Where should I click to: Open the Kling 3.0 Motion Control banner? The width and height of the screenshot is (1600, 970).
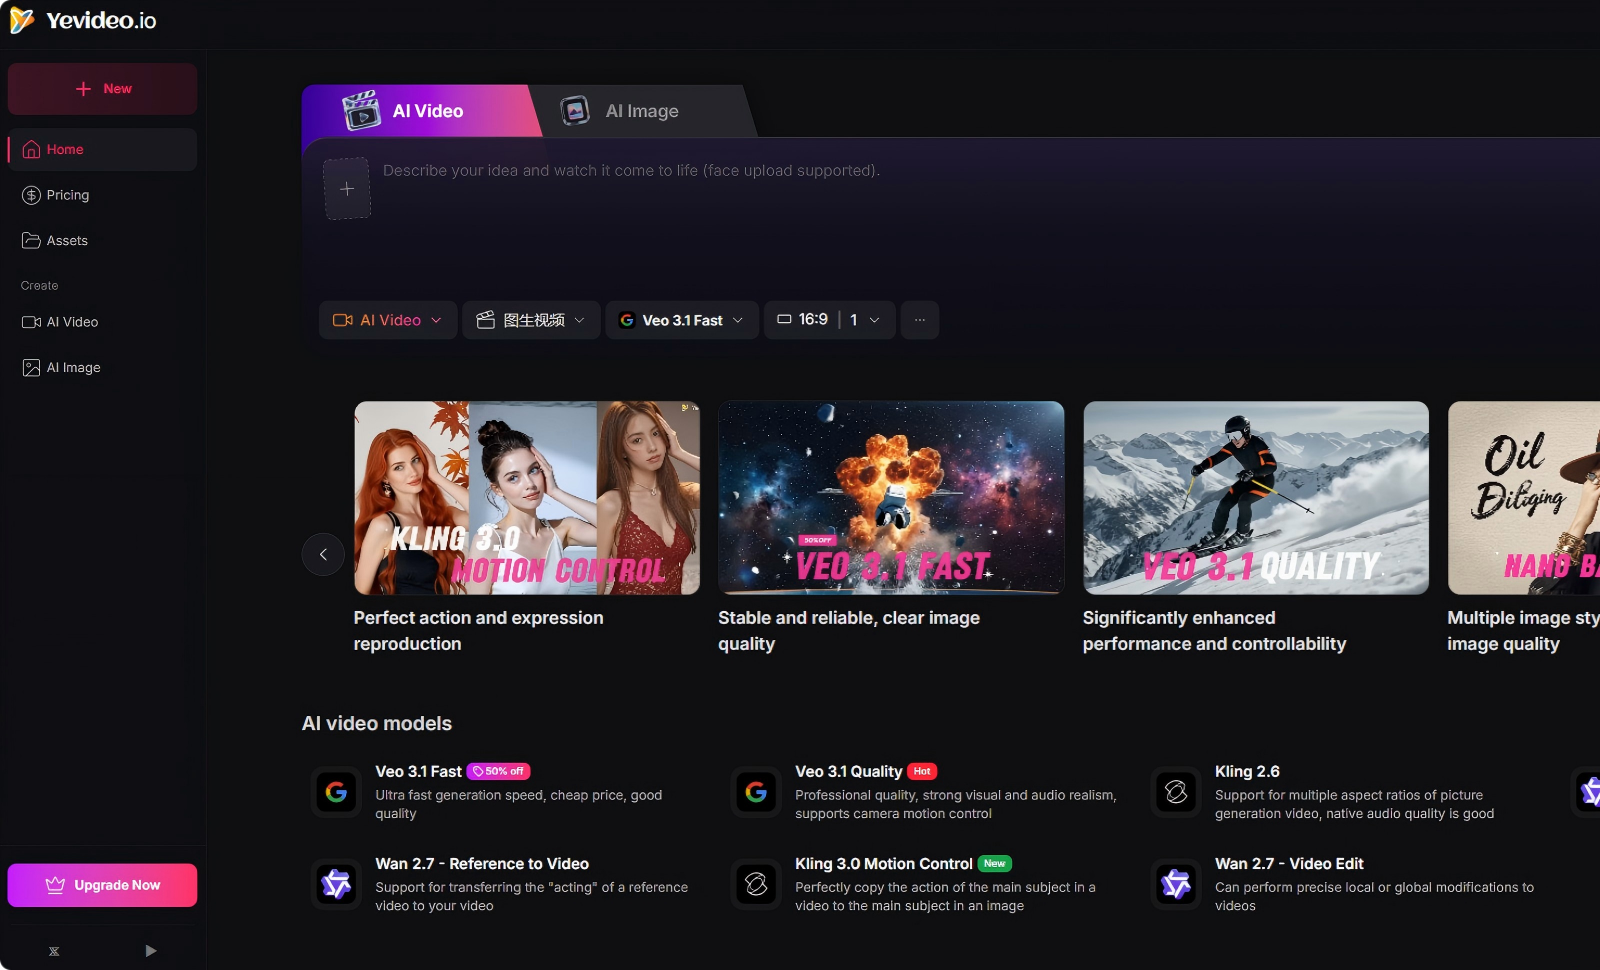pos(527,498)
